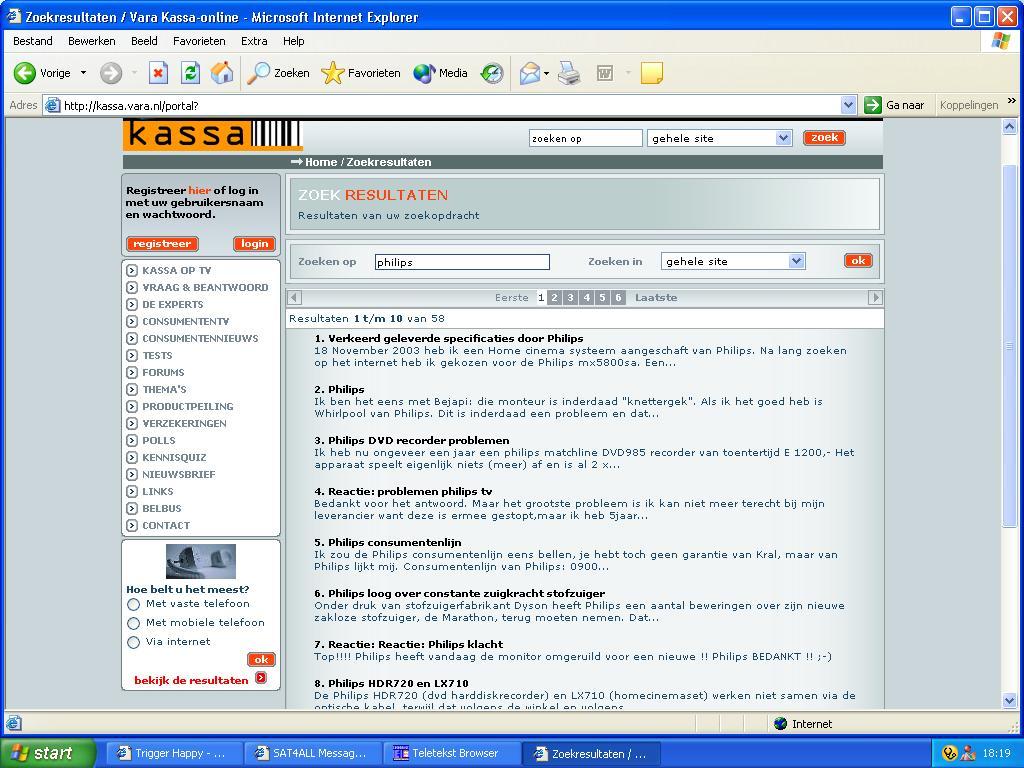Viewport: 1024px width, 768px height.
Task: Print the page with the printer icon
Action: click(x=569, y=73)
